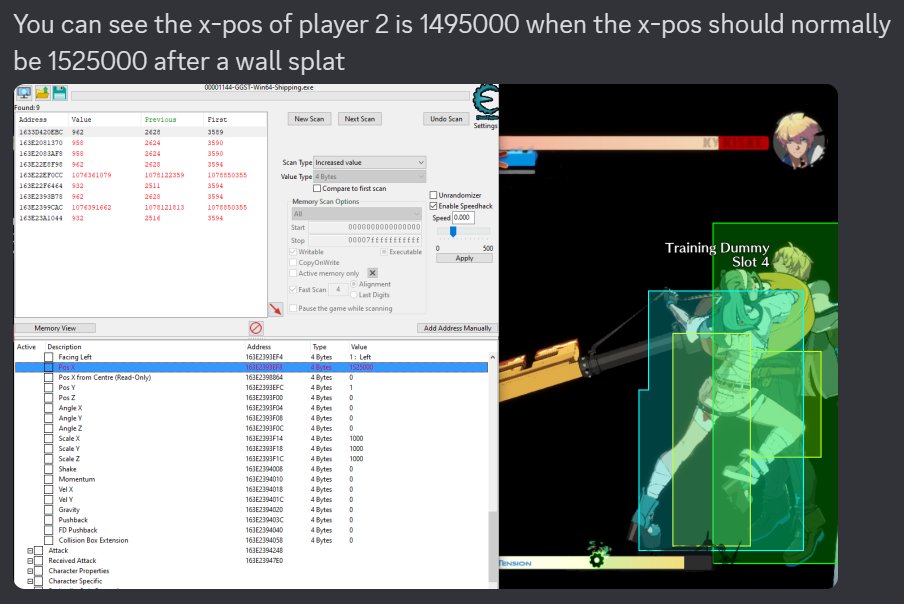Click the floppy disk save icon
Image resolution: width=904 pixels, height=604 pixels.
[x=60, y=93]
